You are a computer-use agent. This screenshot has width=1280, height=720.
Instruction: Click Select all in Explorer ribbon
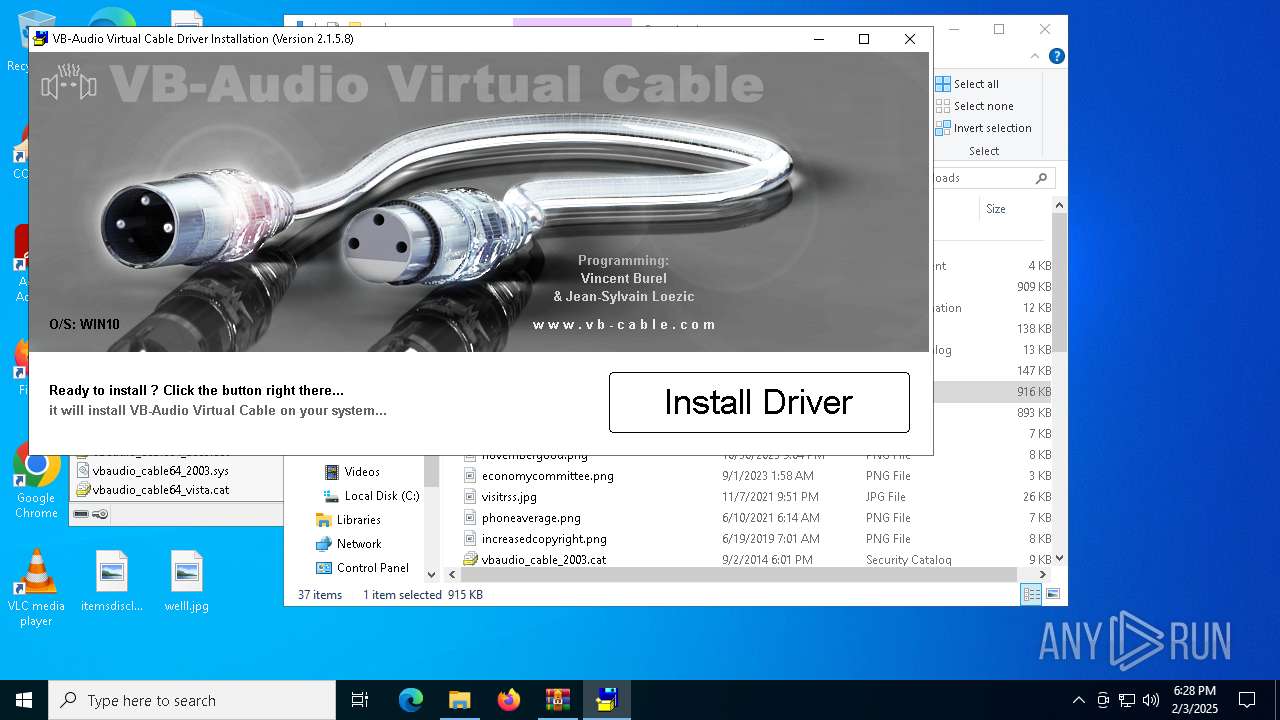coord(967,84)
